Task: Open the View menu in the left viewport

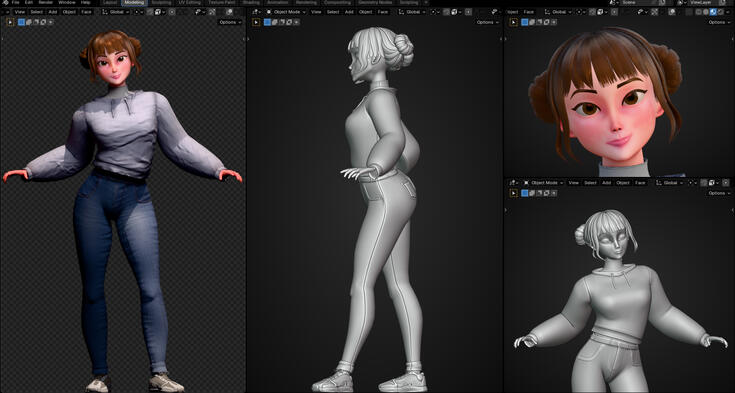Action: pos(20,12)
